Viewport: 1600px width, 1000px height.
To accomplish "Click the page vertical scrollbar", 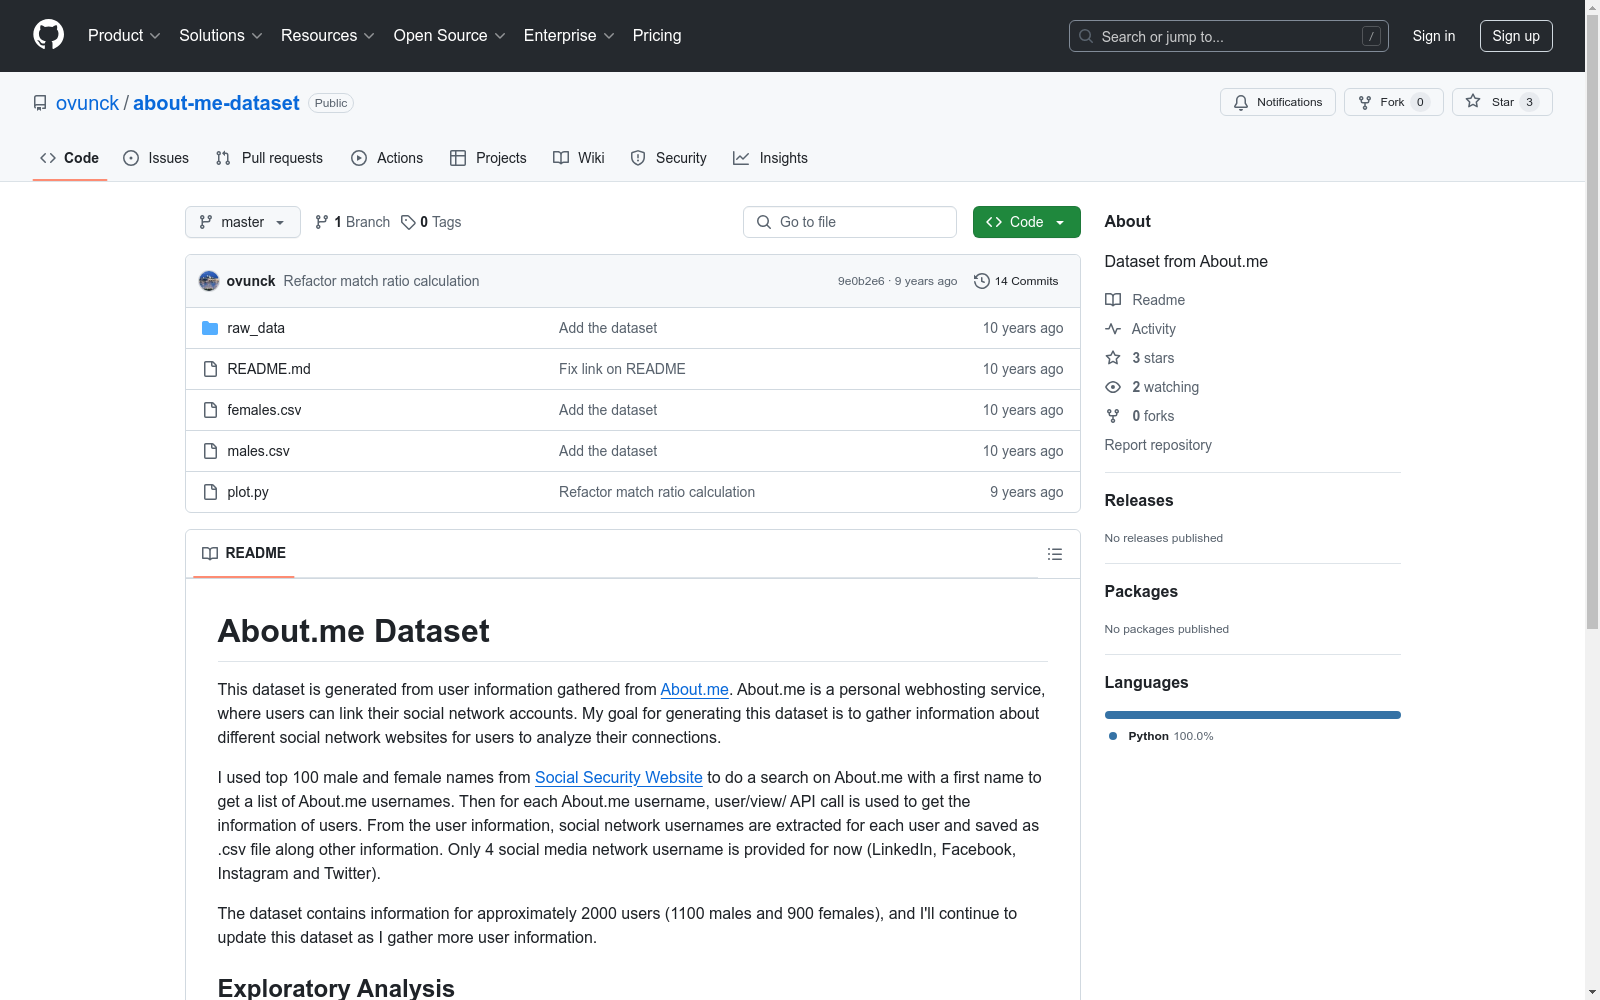I will point(1592,320).
